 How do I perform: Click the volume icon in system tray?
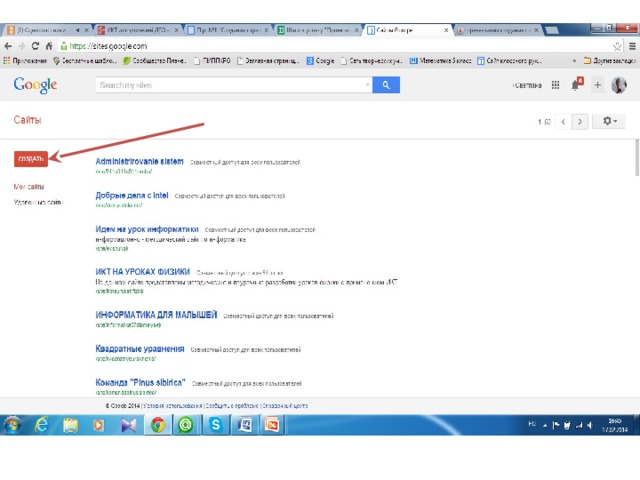(x=590, y=425)
